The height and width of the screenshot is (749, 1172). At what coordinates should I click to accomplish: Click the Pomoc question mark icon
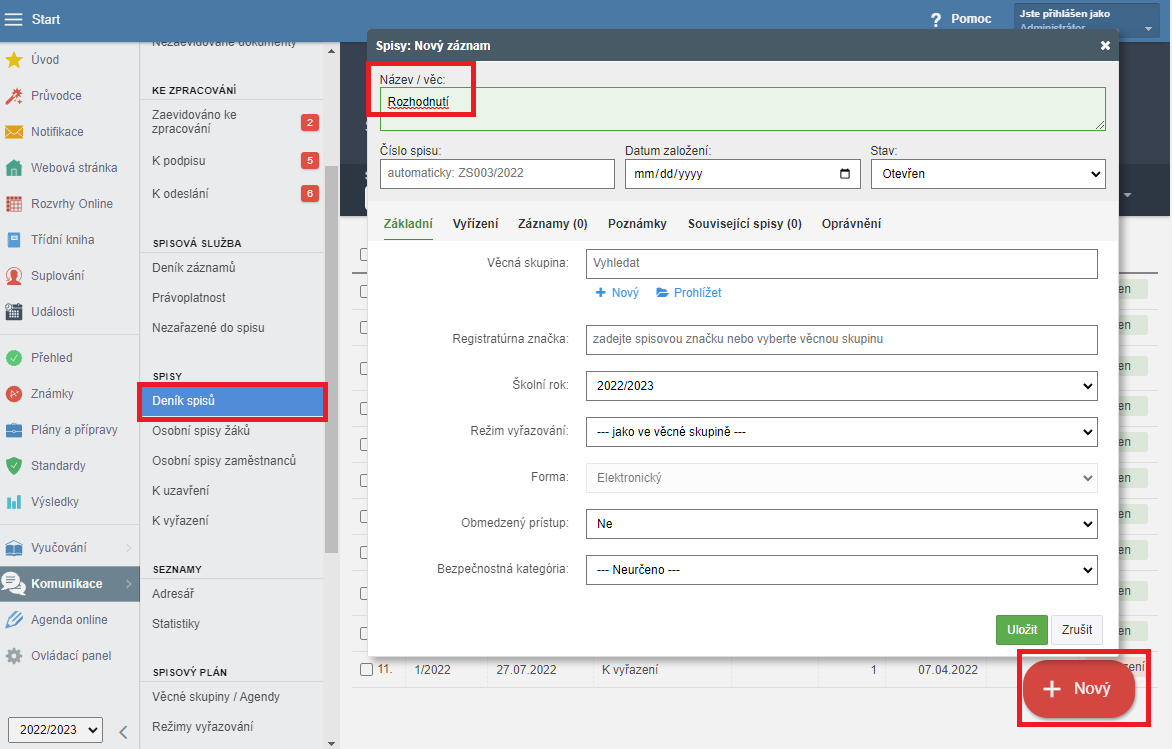coord(936,20)
